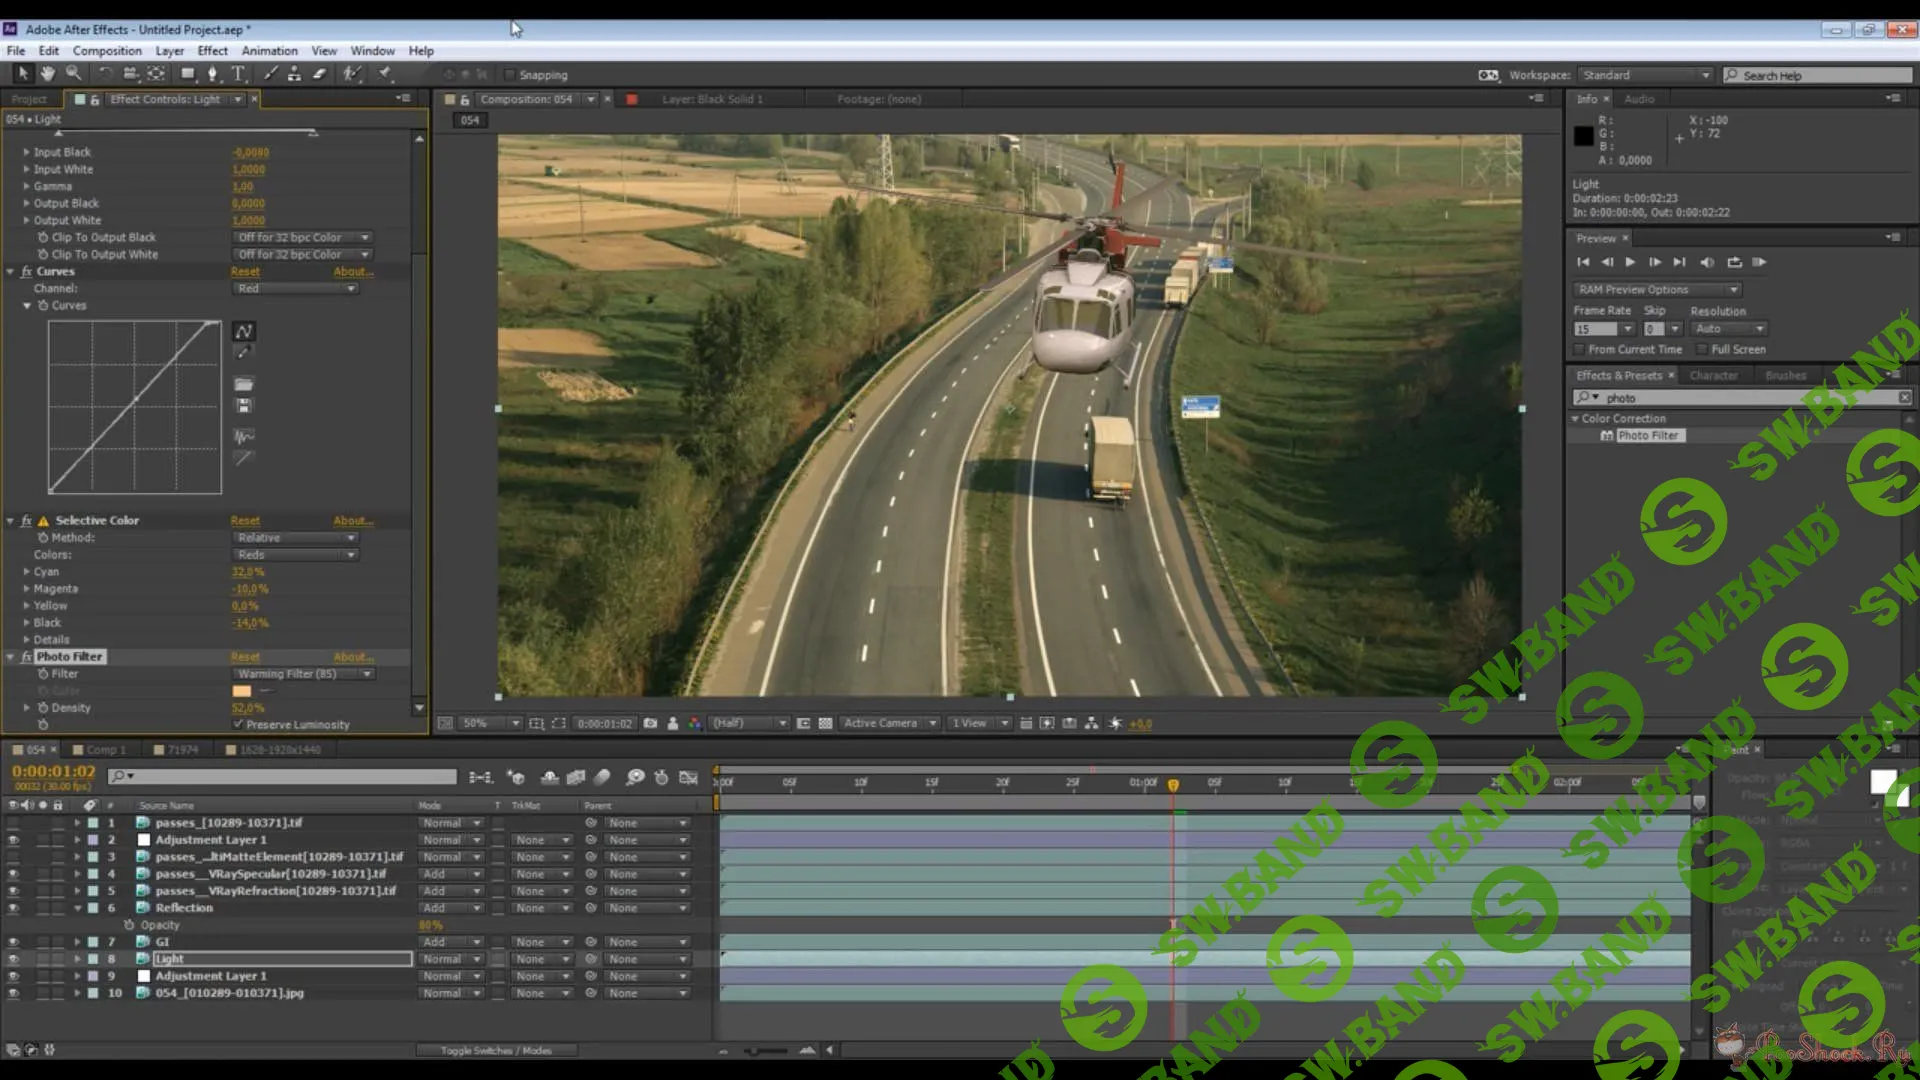1920x1080 pixels.
Task: Open the Active Camera dropdown
Action: click(x=888, y=722)
